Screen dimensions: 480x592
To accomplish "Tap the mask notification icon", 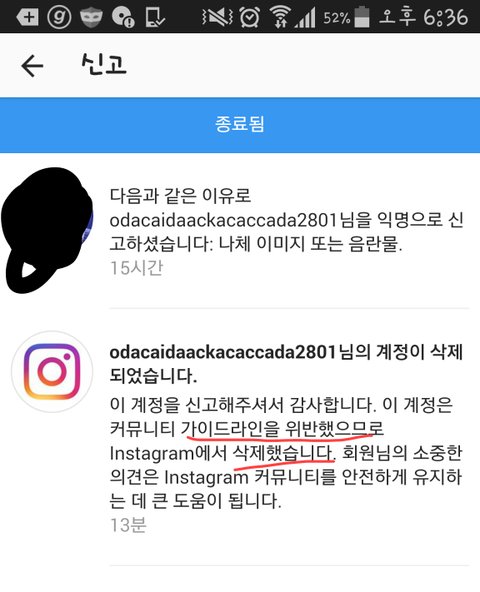I will [91, 17].
